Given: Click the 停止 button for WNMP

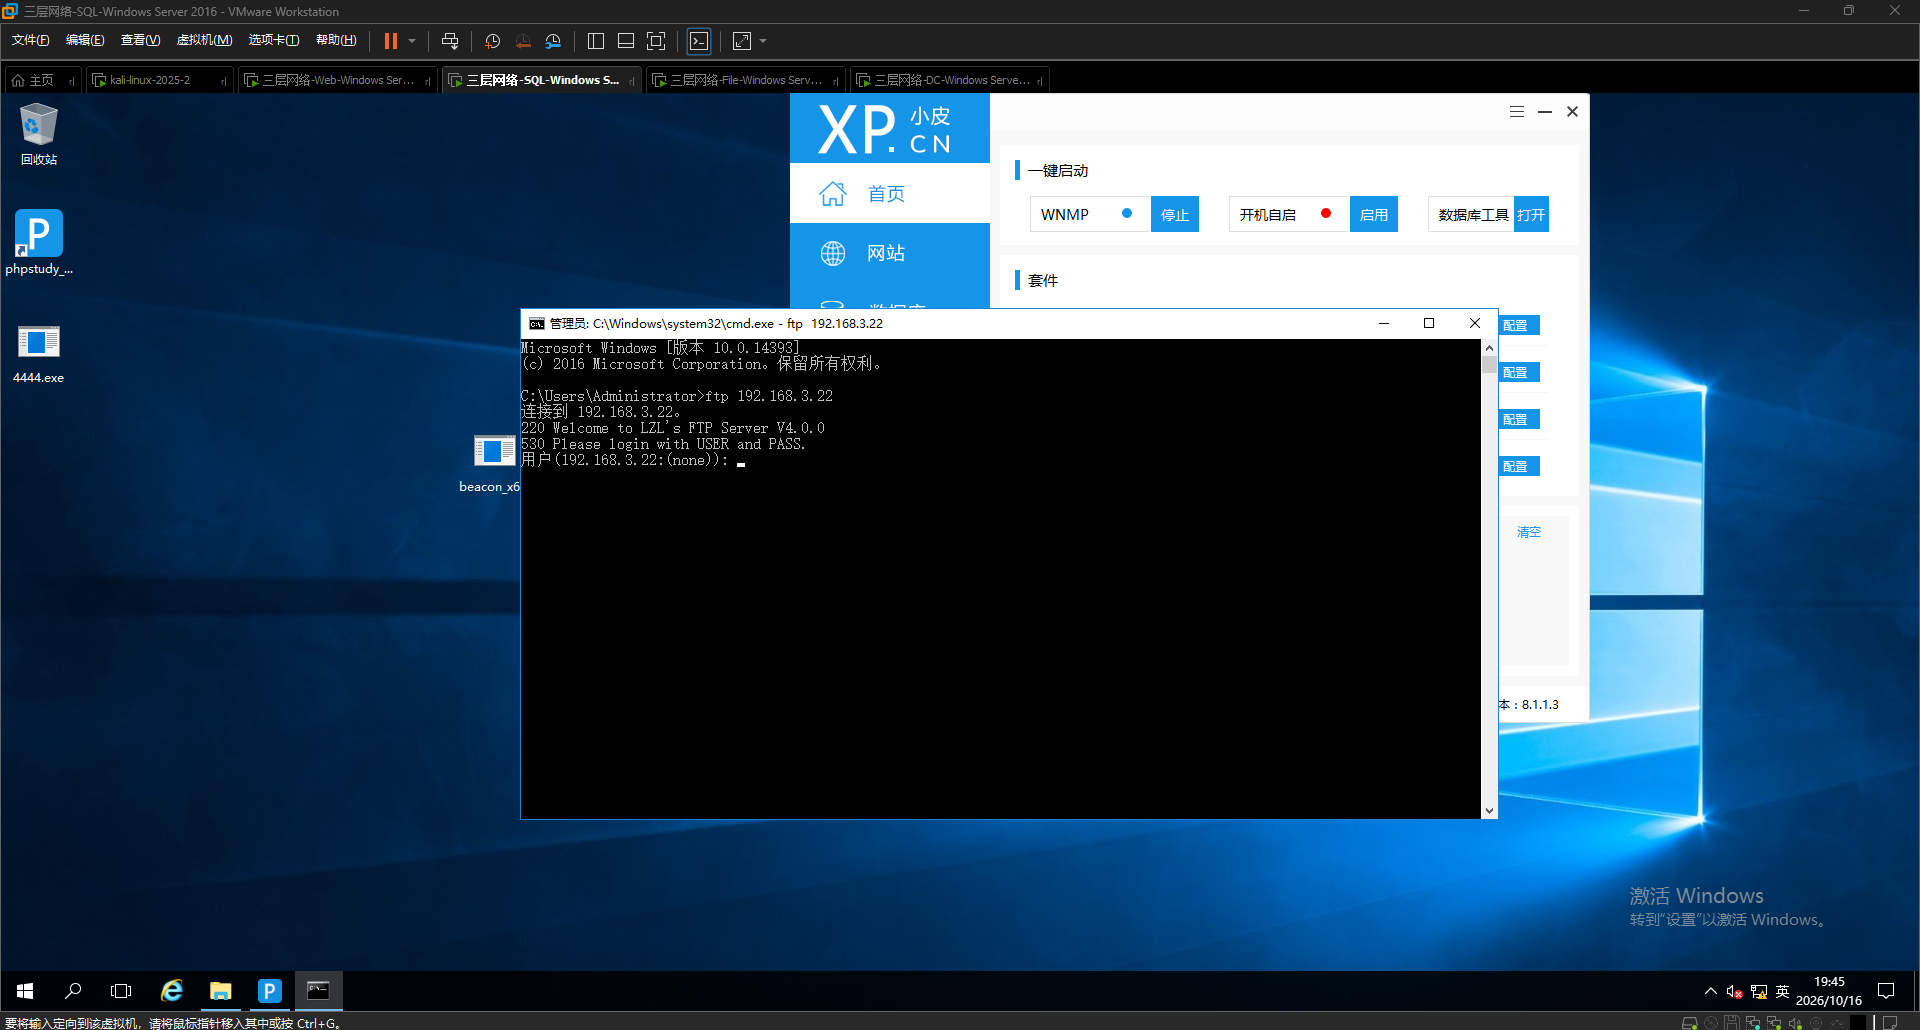Looking at the screenshot, I should (x=1175, y=215).
